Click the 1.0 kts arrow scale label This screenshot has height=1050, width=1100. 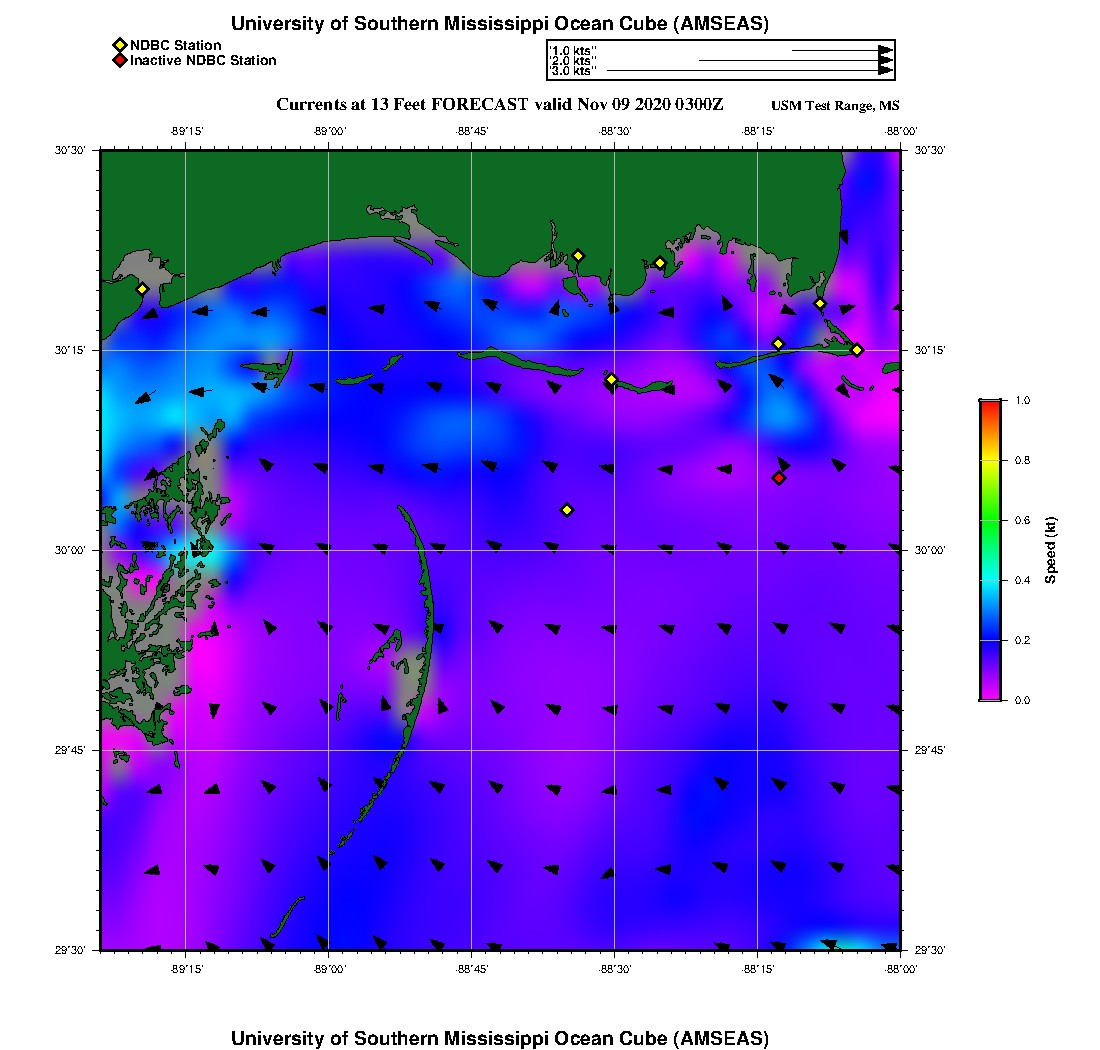click(572, 51)
